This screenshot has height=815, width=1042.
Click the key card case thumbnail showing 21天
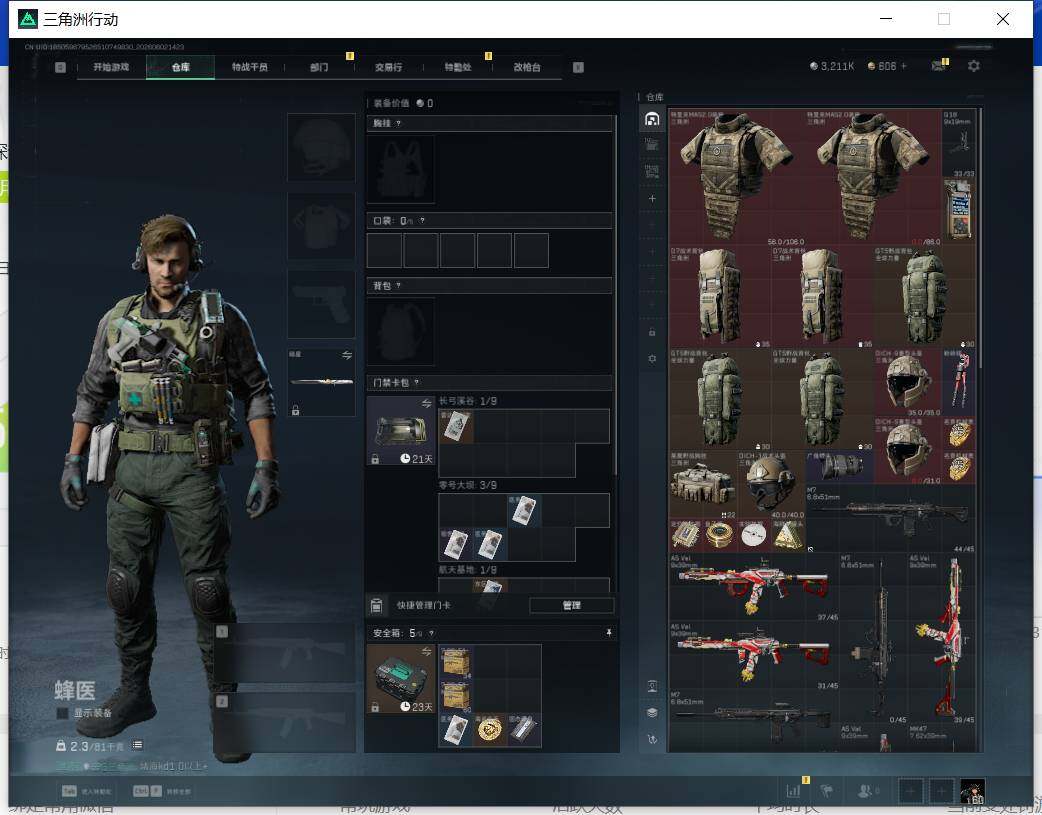tap(401, 431)
